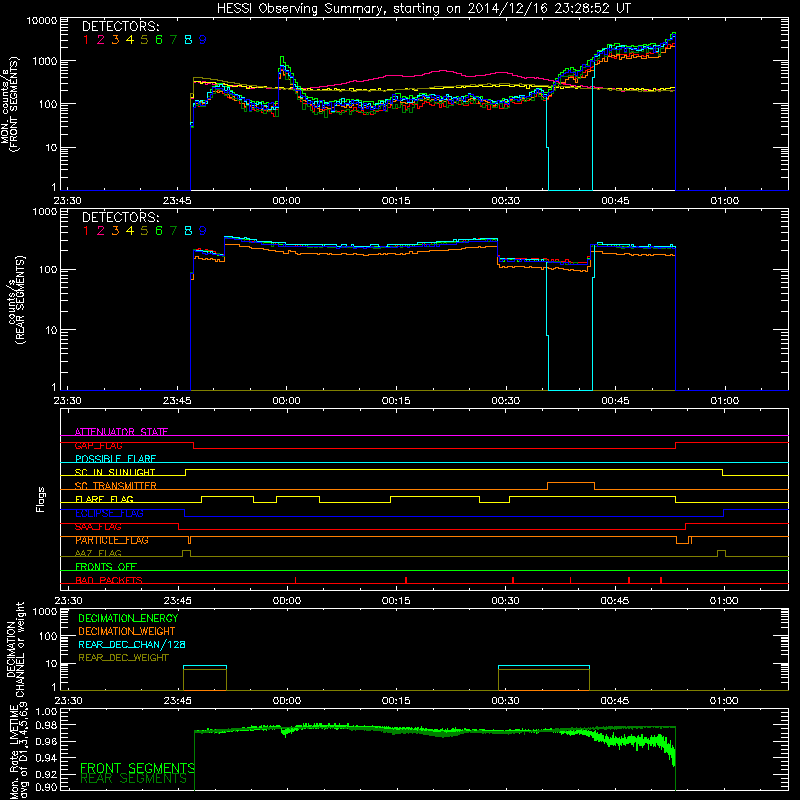
Task: Click the SAA_FLAG label
Action: coord(98,527)
